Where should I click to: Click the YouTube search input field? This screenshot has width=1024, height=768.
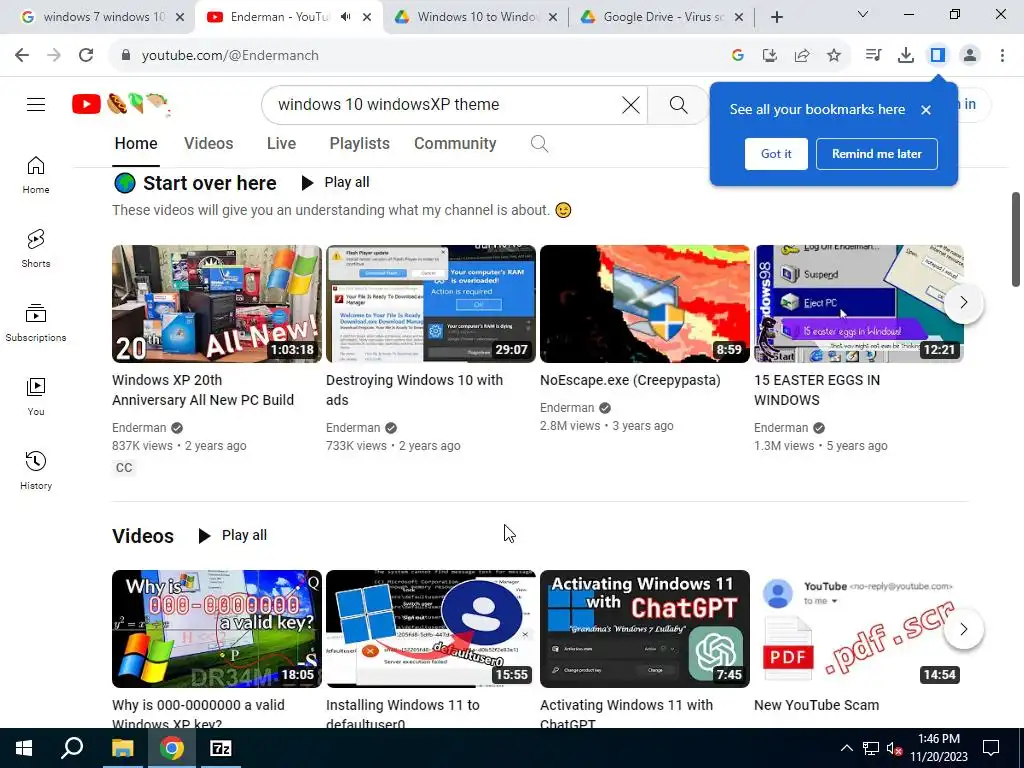pos(444,104)
